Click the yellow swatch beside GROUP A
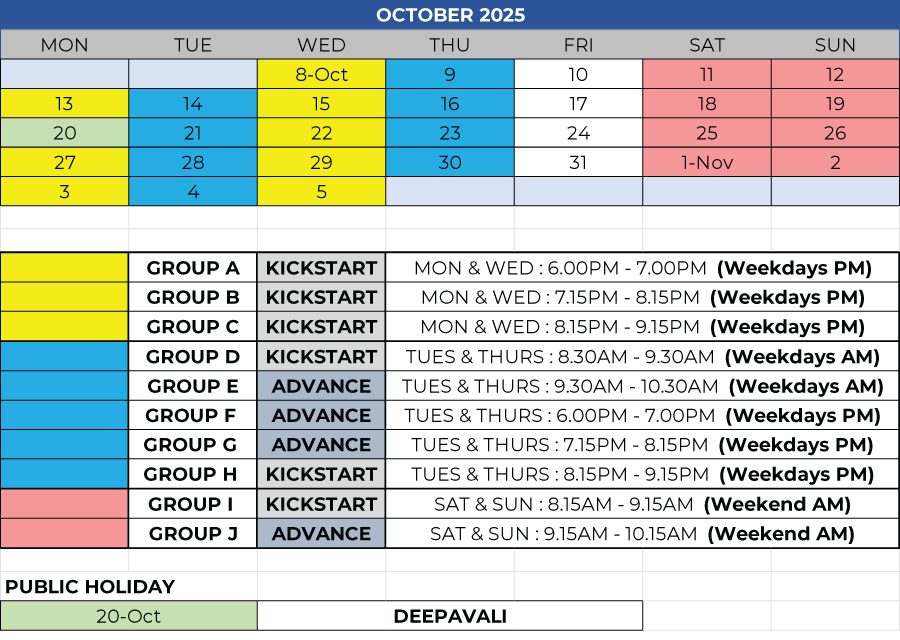 pyautogui.click(x=65, y=268)
